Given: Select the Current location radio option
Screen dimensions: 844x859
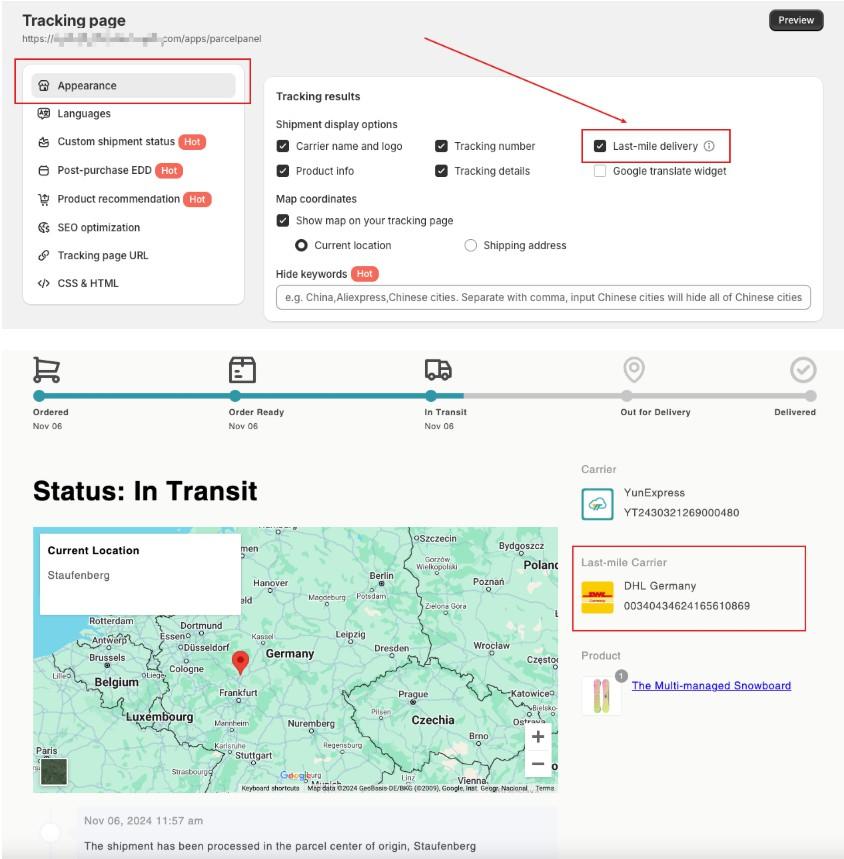Looking at the screenshot, I should [301, 245].
